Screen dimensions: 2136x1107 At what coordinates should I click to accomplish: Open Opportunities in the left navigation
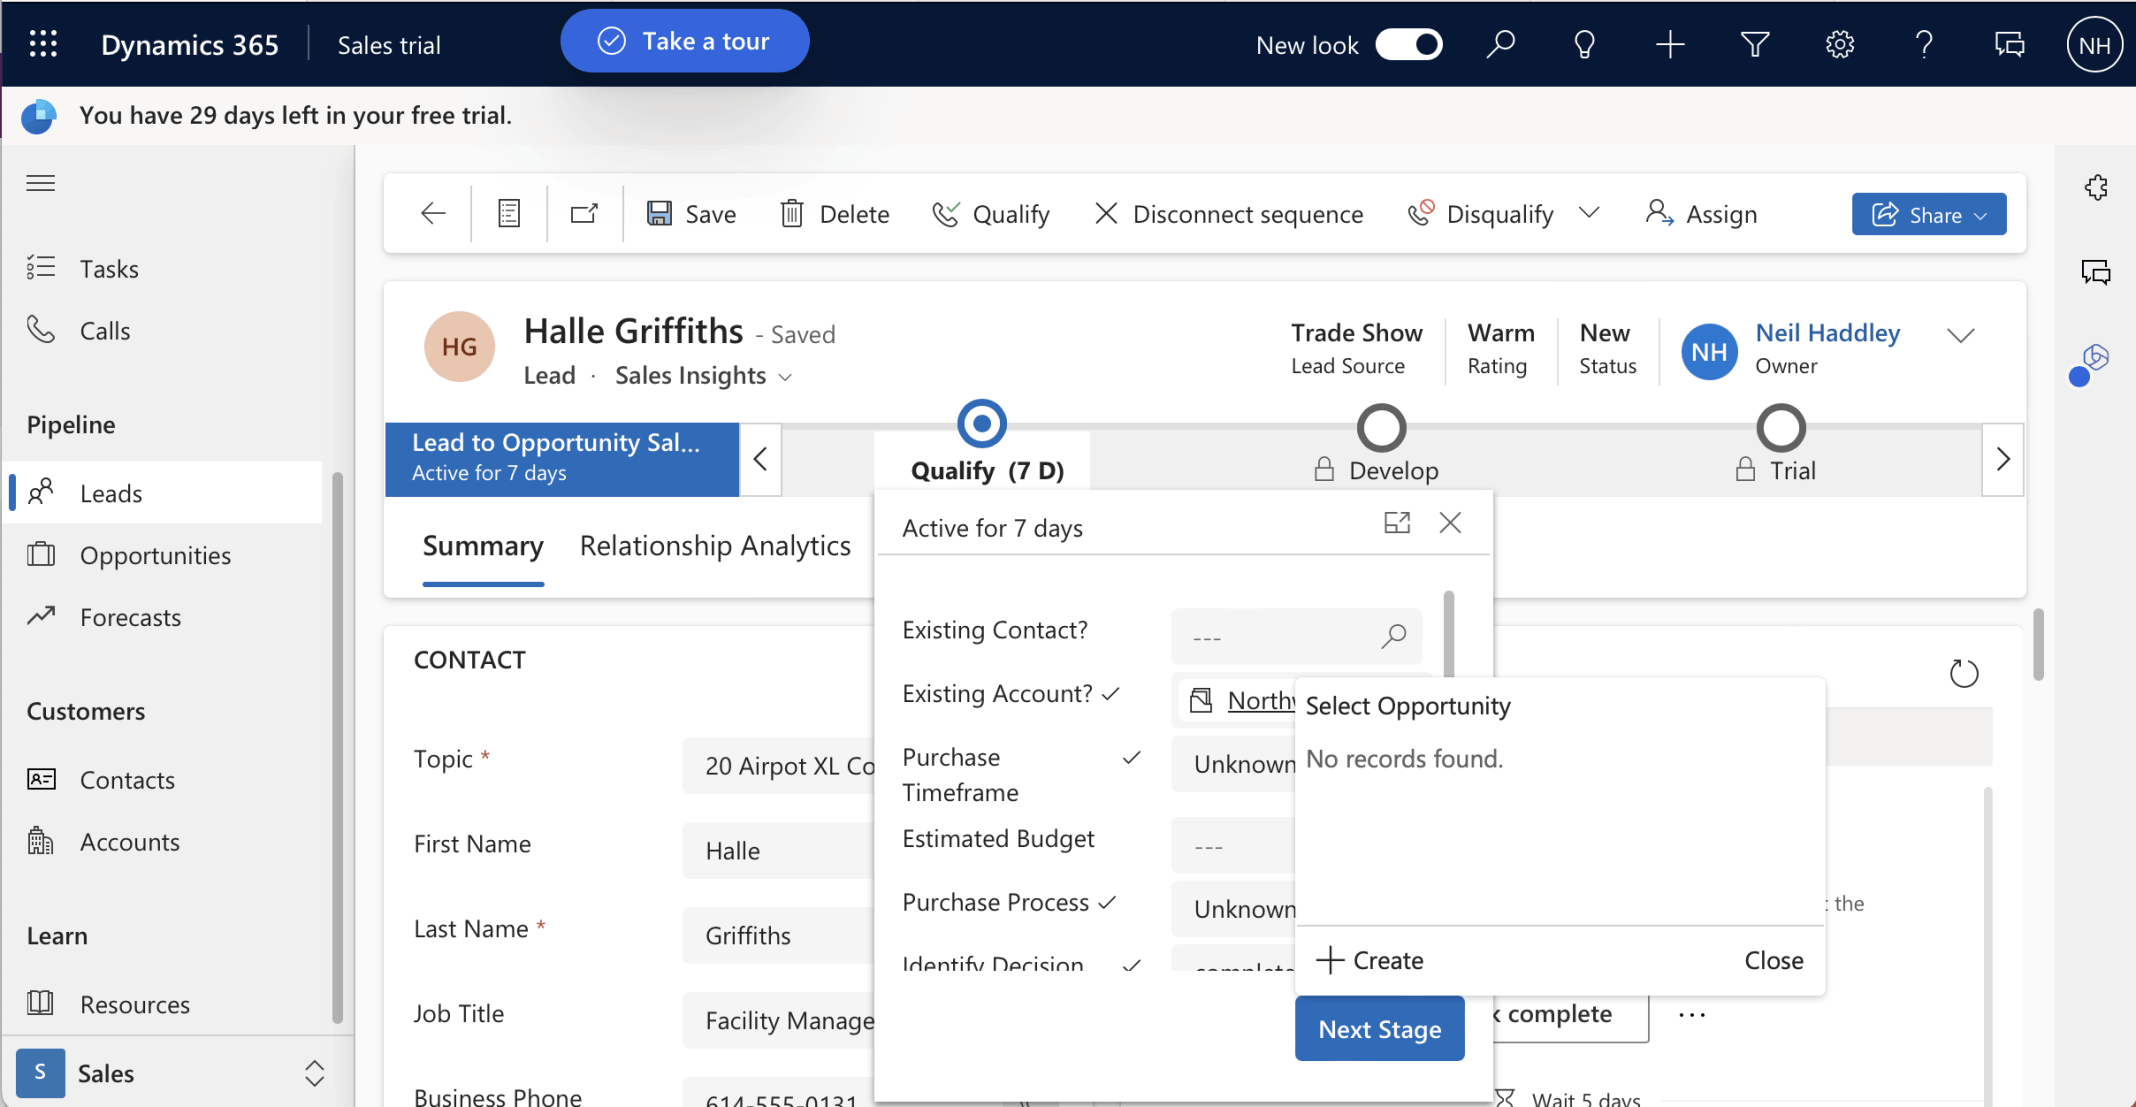155,555
